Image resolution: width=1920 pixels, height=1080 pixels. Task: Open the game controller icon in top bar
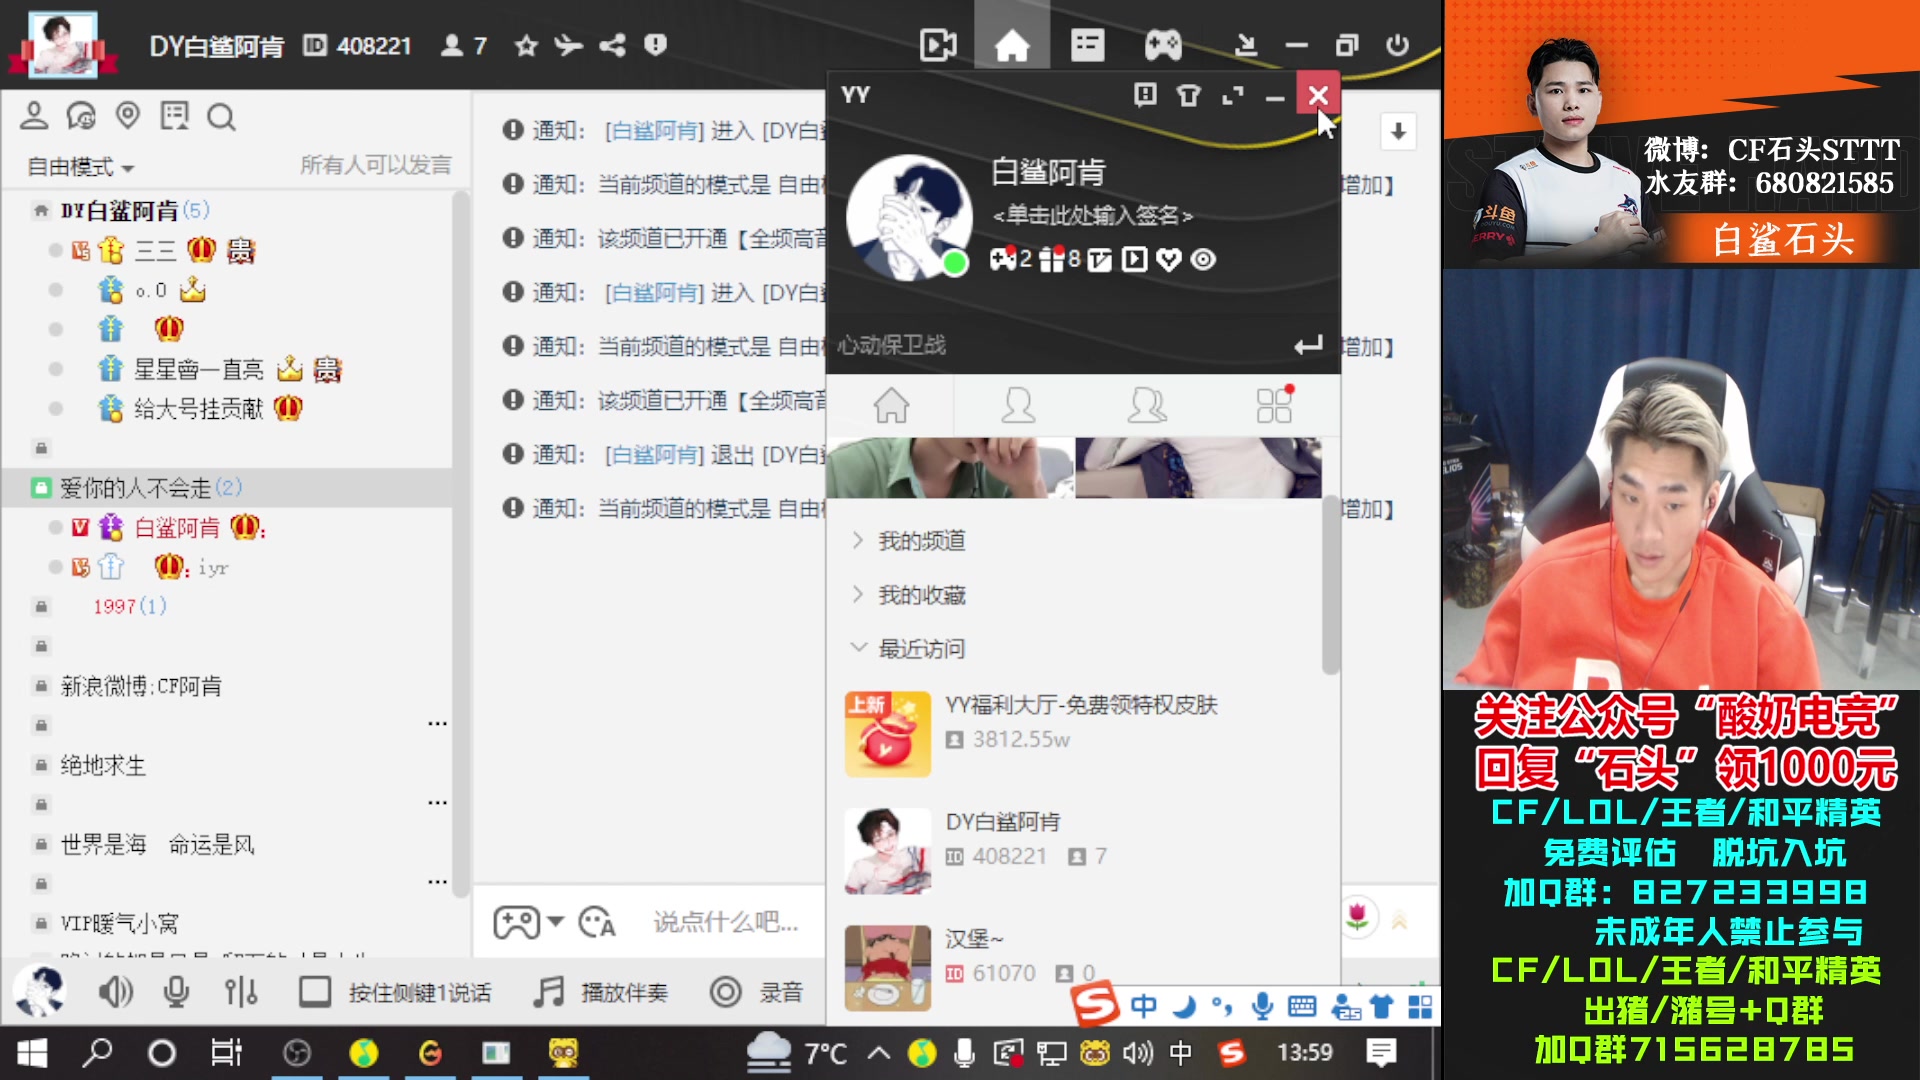1163,45
